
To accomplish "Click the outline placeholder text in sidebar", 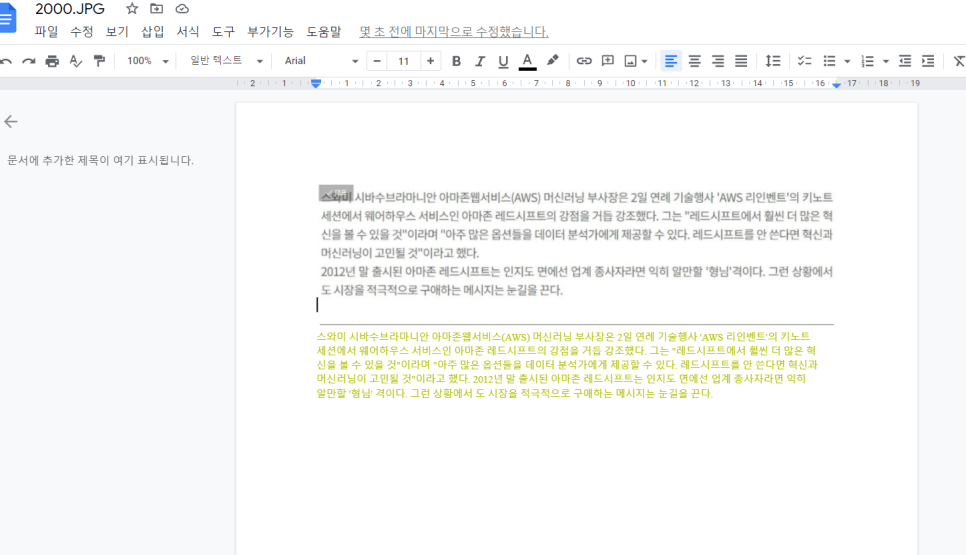I will click(100, 160).
